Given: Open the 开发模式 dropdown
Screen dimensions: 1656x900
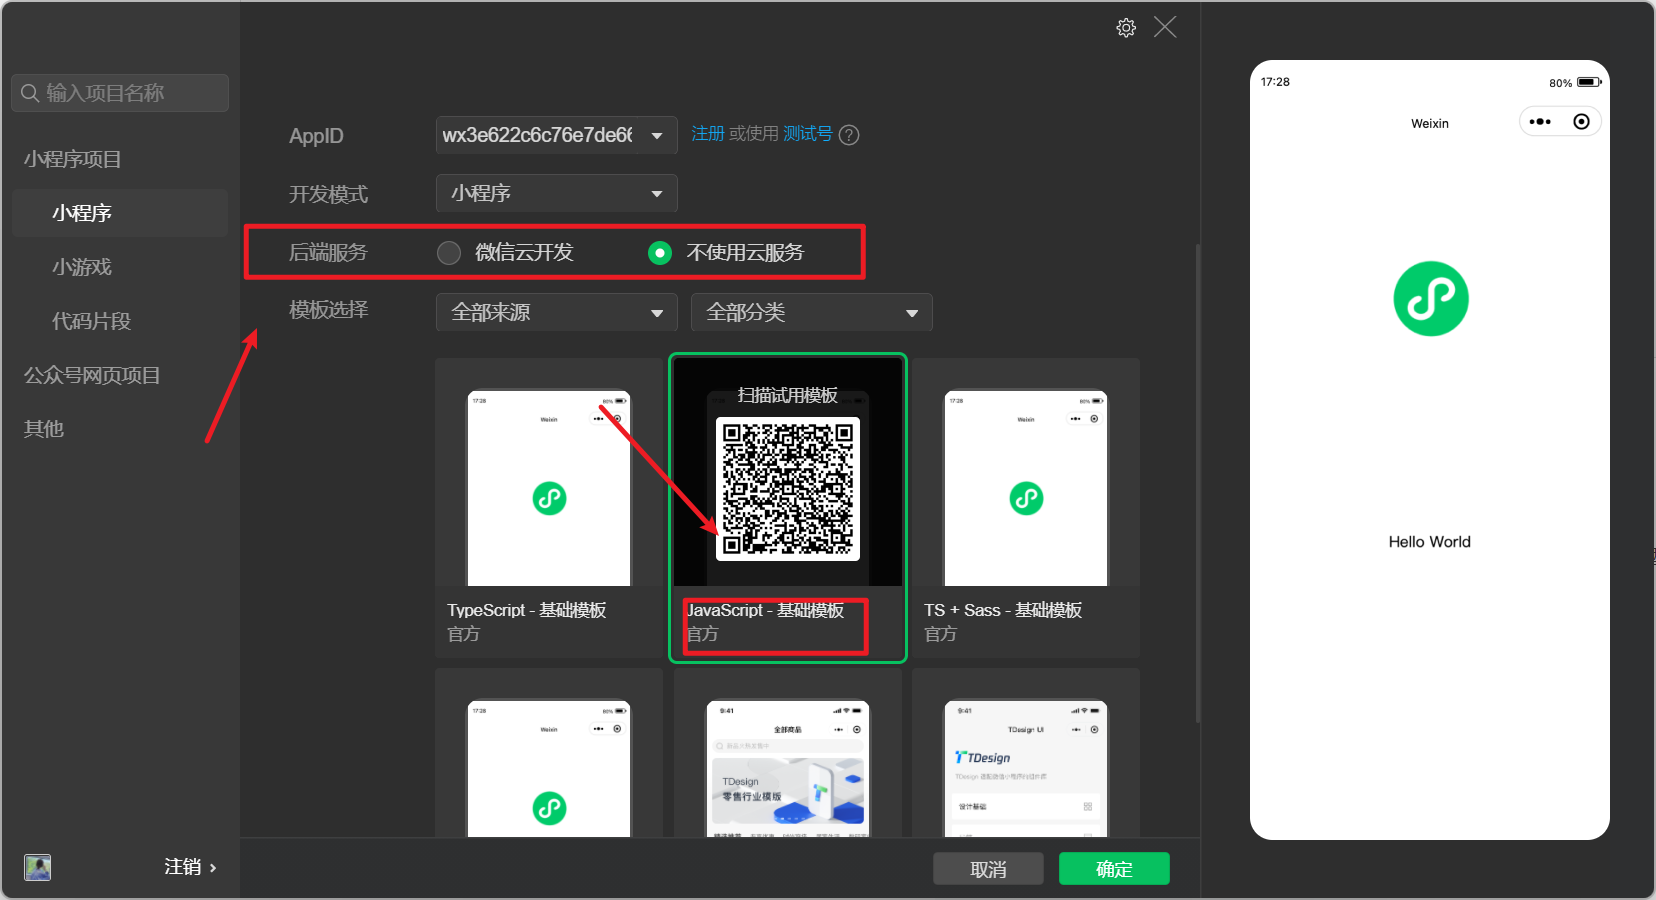Looking at the screenshot, I should click(x=557, y=193).
